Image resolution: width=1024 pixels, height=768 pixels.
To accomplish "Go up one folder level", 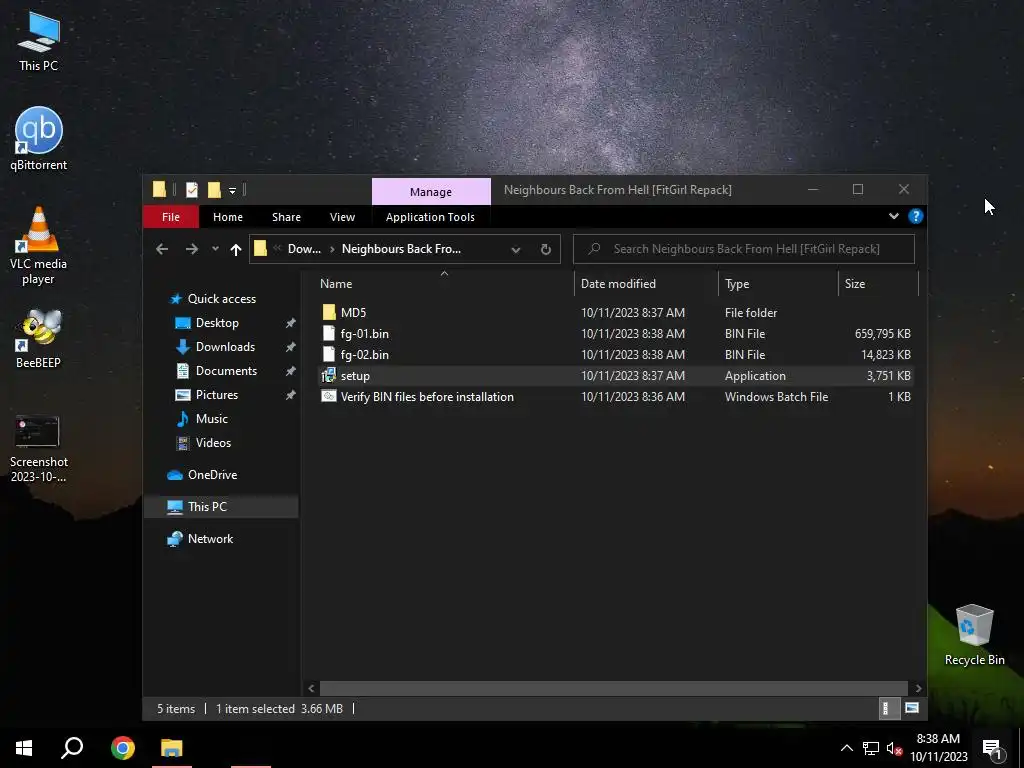I will point(236,249).
